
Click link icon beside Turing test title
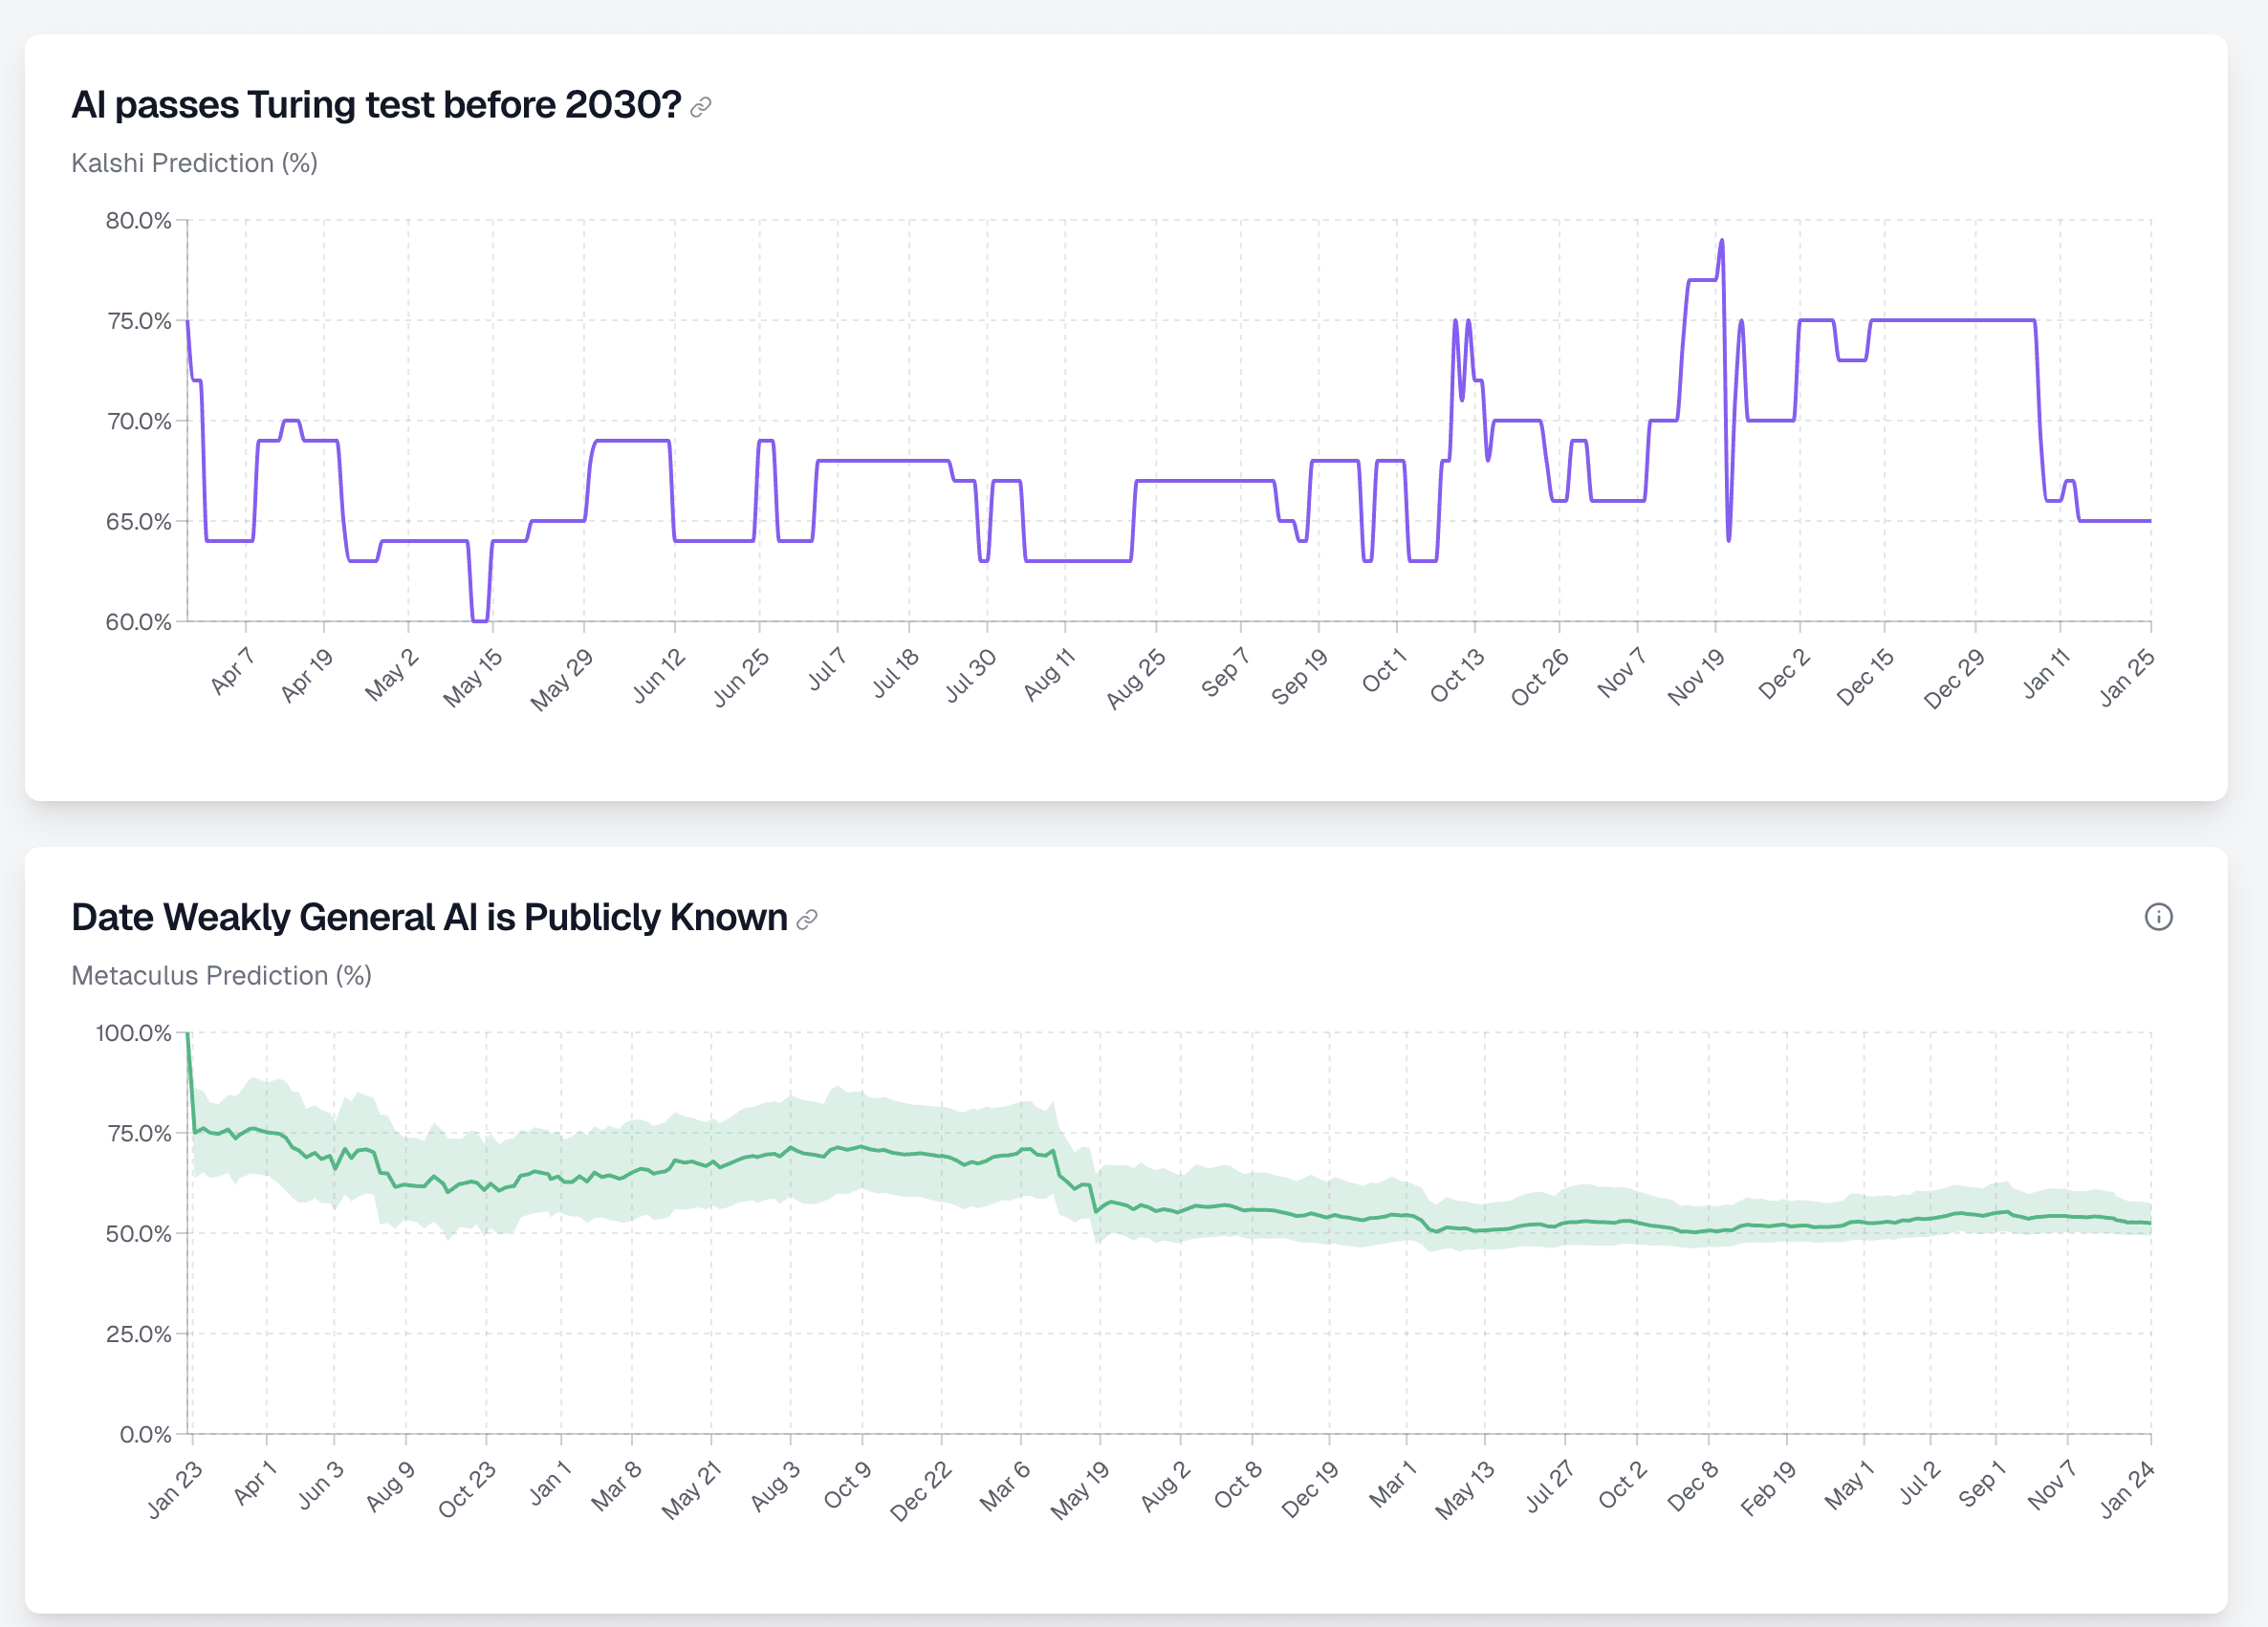(x=701, y=107)
